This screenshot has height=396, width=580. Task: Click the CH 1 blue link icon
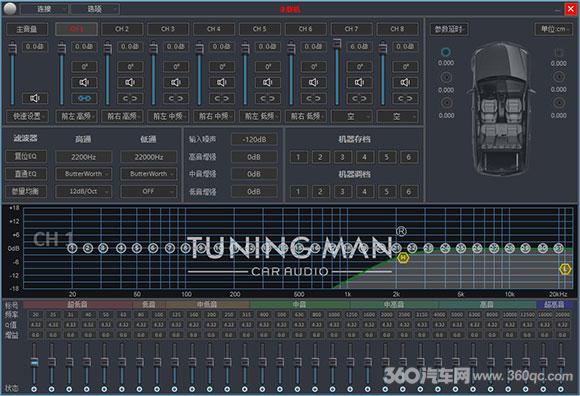[x=84, y=98]
